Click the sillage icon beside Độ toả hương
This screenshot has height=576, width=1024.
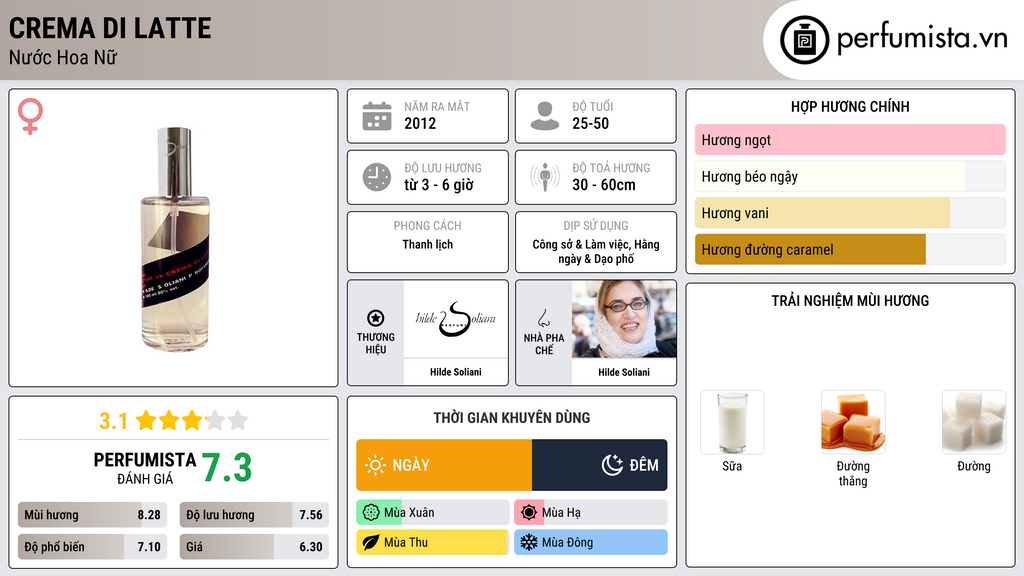pyautogui.click(x=545, y=177)
